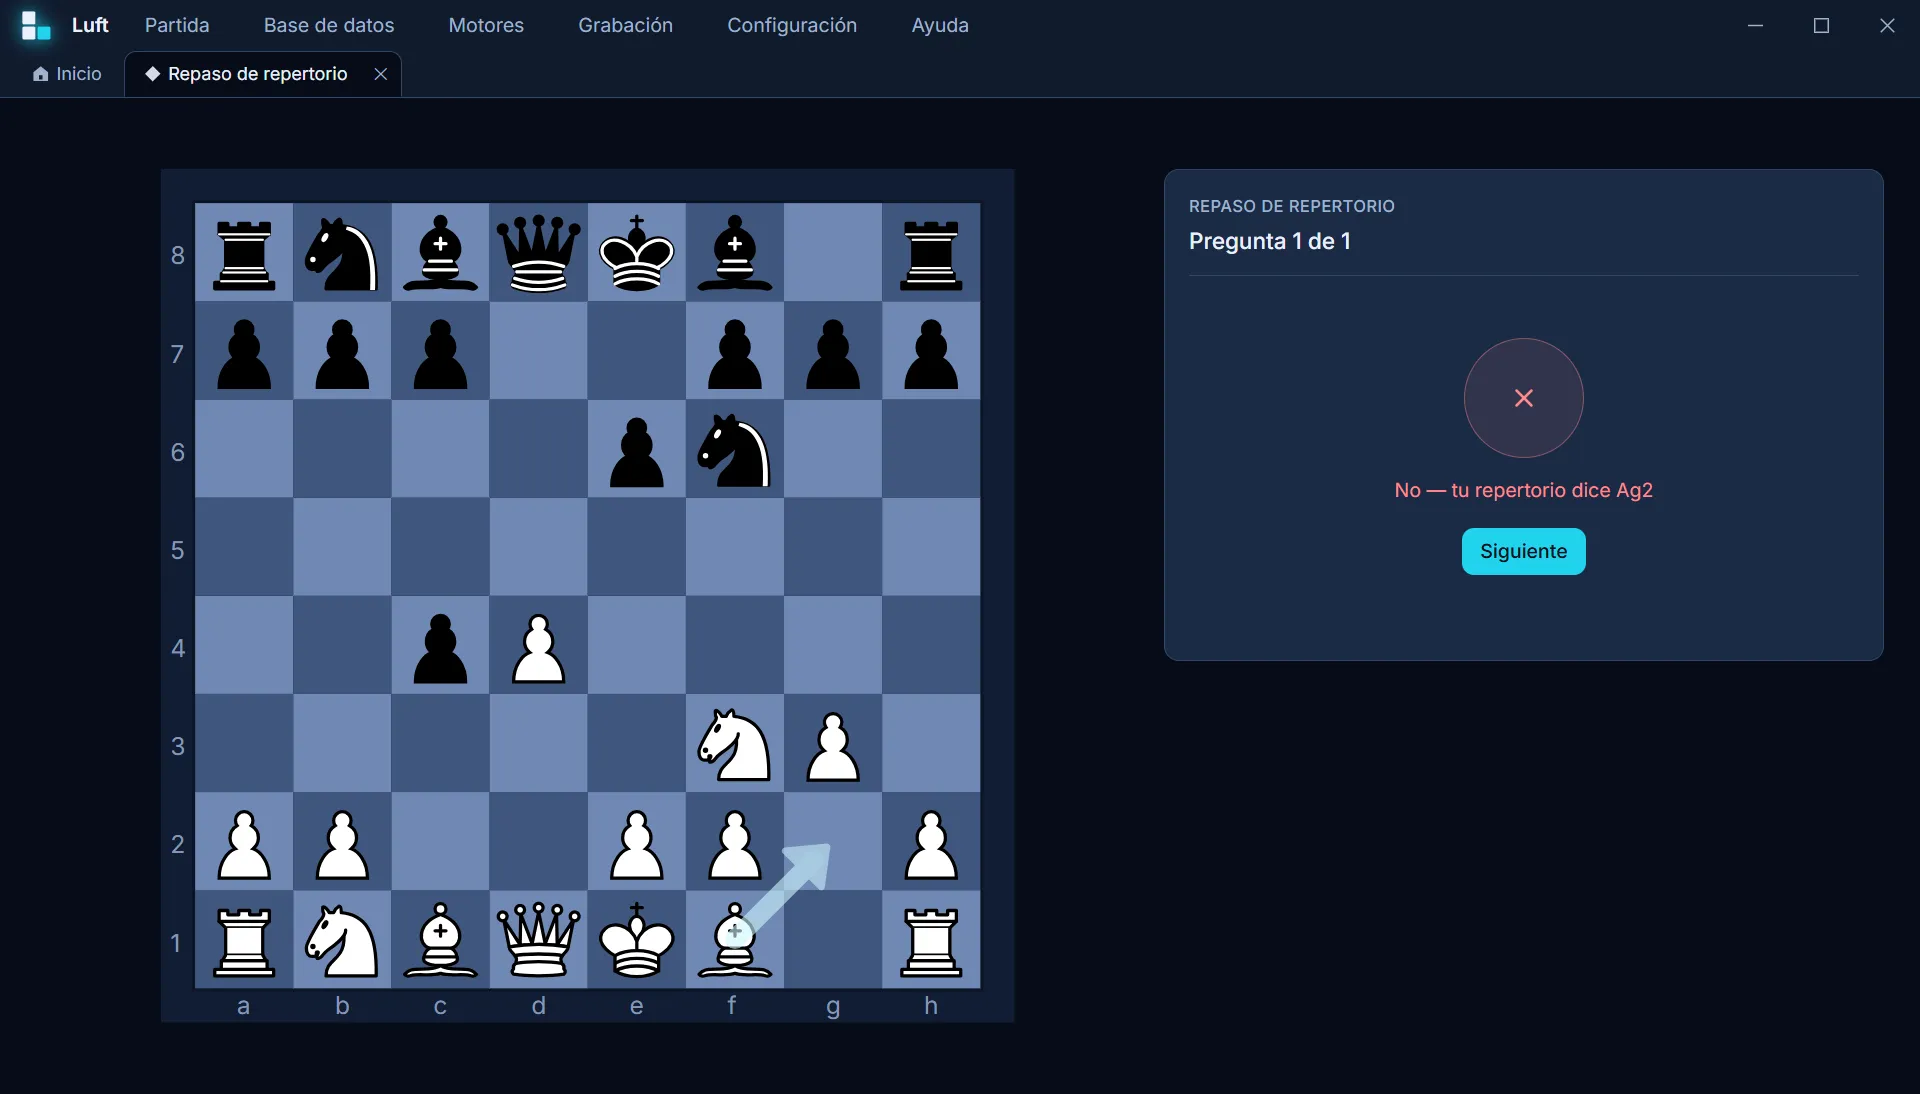Click the 'Pregunta 1 de 1' heading
The image size is (1920, 1094).
point(1270,241)
